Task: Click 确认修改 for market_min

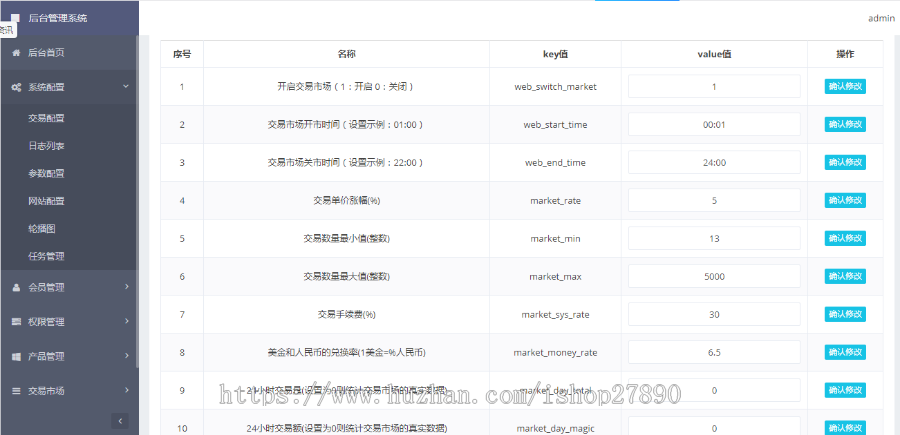Action: 845,238
